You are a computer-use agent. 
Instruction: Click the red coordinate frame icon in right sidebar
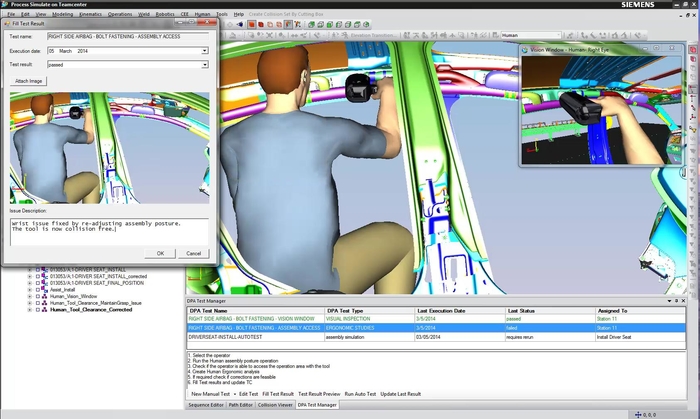coord(693,117)
